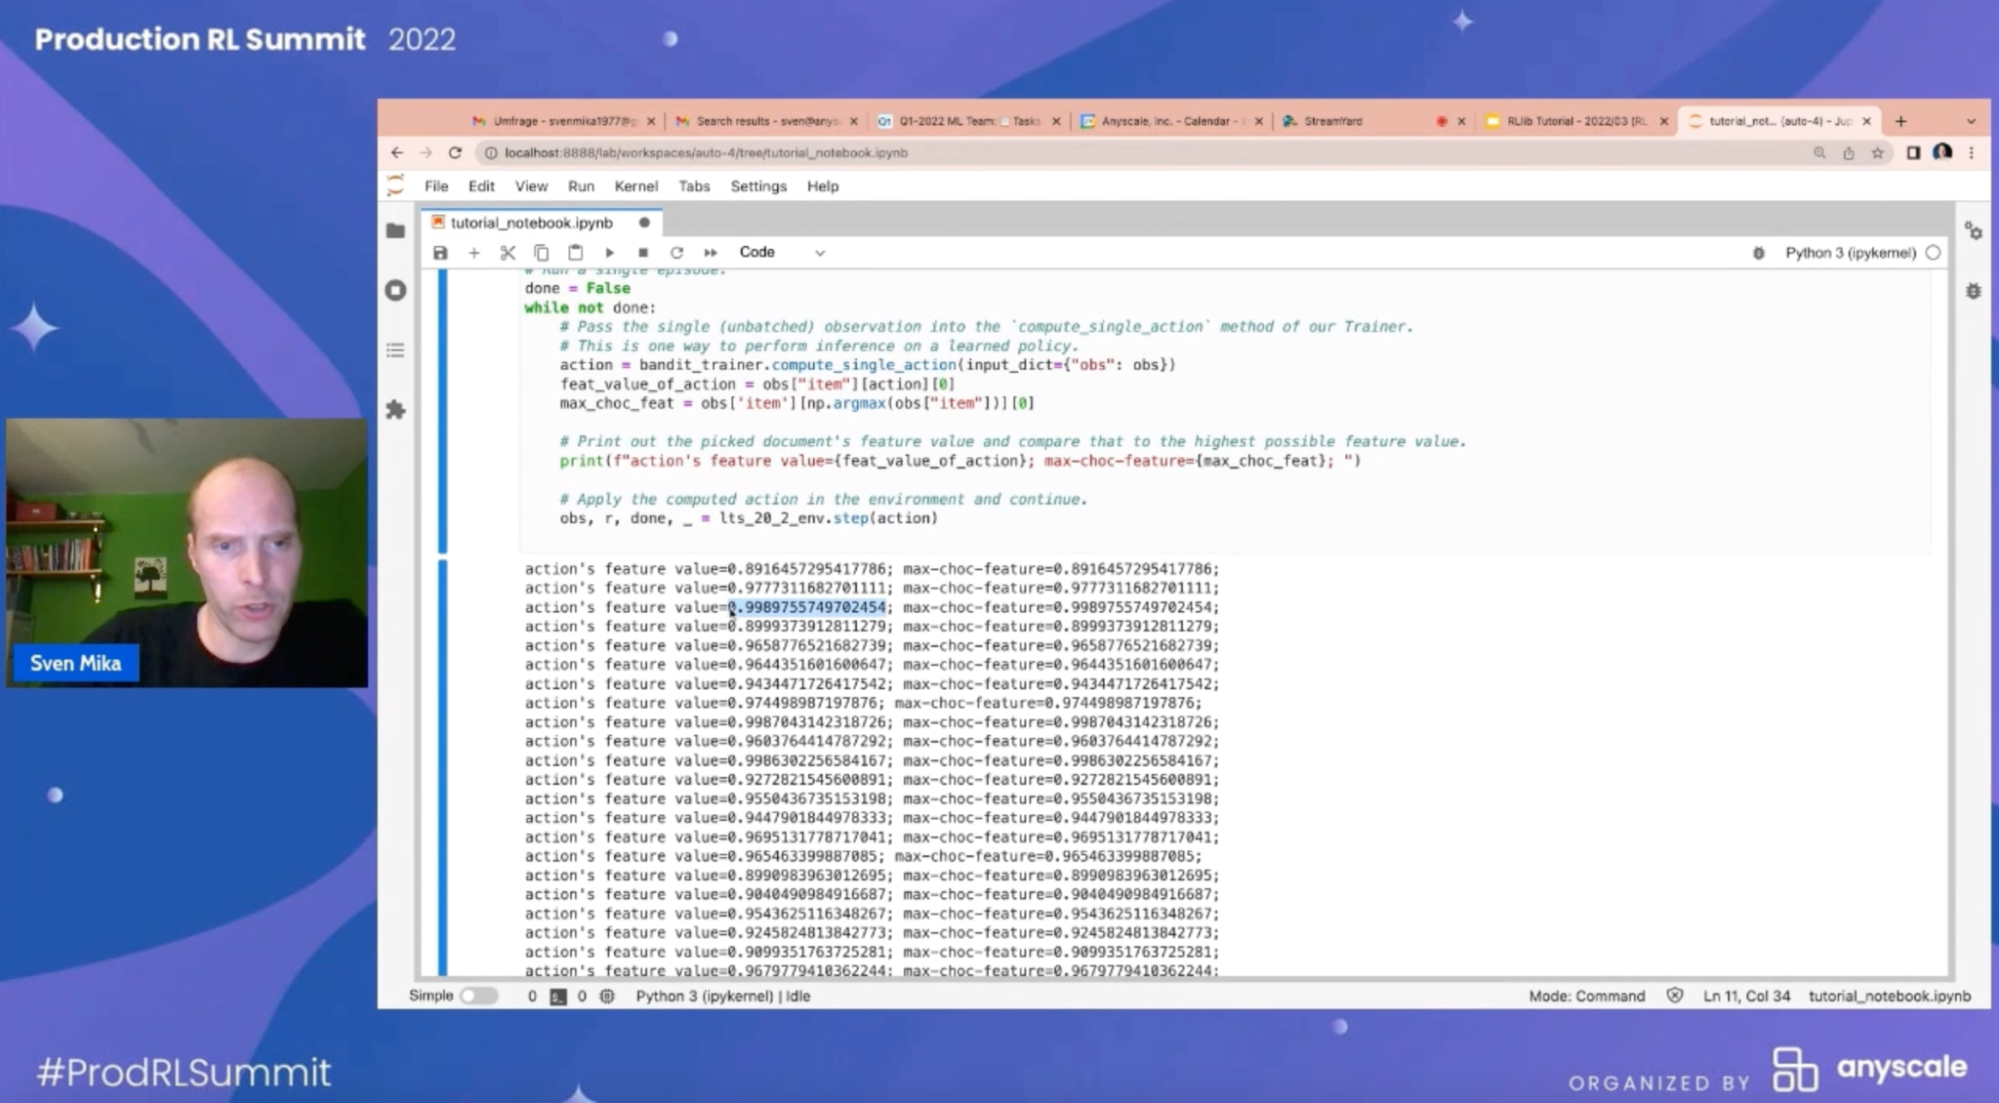Screen dimensions: 1999x1103
Task: Open the file browser sidebar folder icon
Action: [x=396, y=231]
